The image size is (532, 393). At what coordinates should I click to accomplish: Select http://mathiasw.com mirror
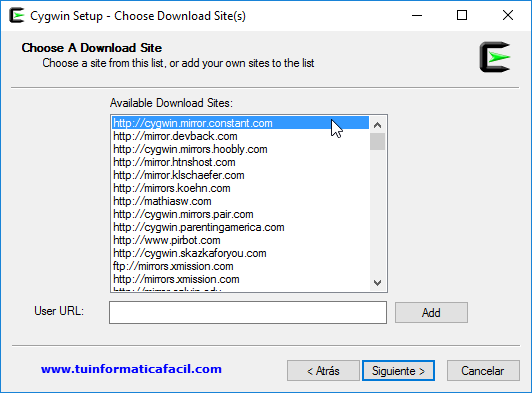point(240,201)
